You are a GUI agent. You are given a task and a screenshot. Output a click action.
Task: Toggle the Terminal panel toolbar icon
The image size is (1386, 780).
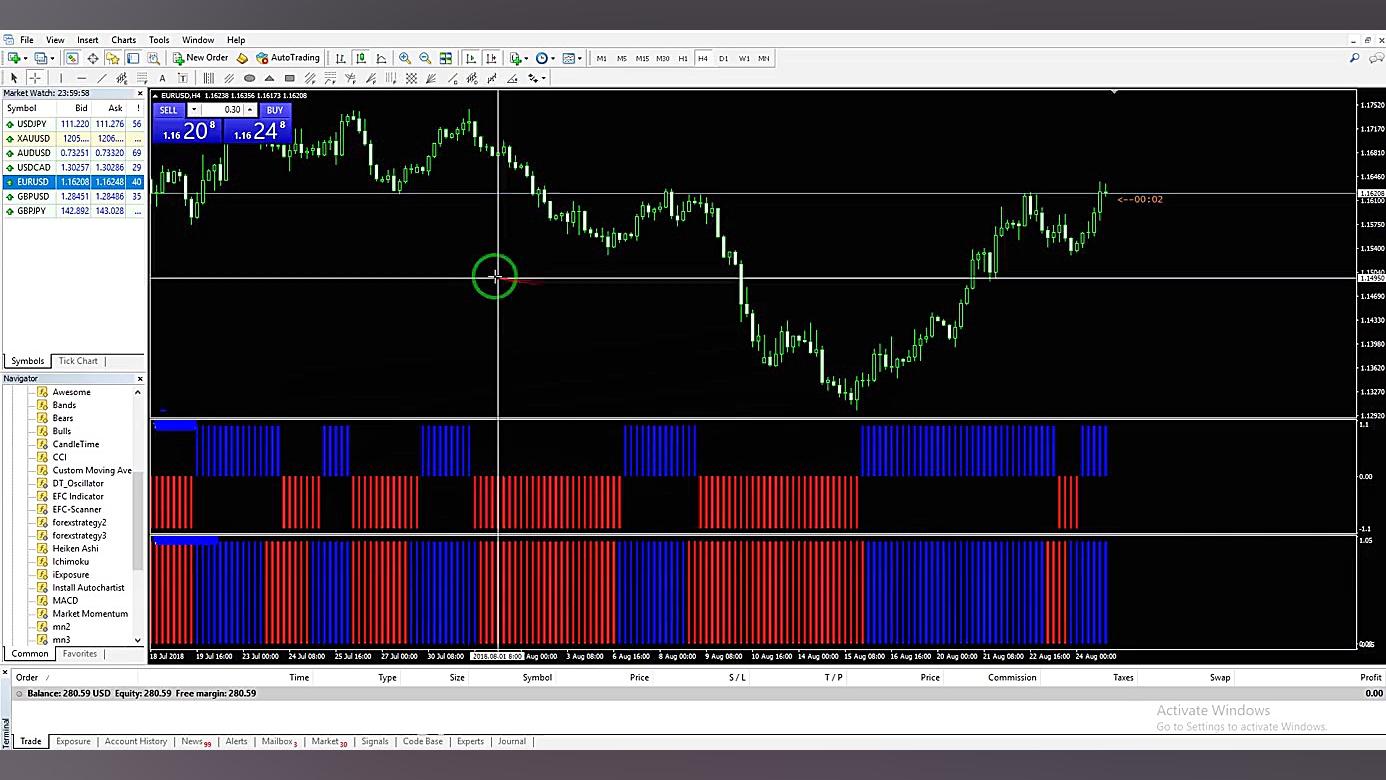pos(133,58)
